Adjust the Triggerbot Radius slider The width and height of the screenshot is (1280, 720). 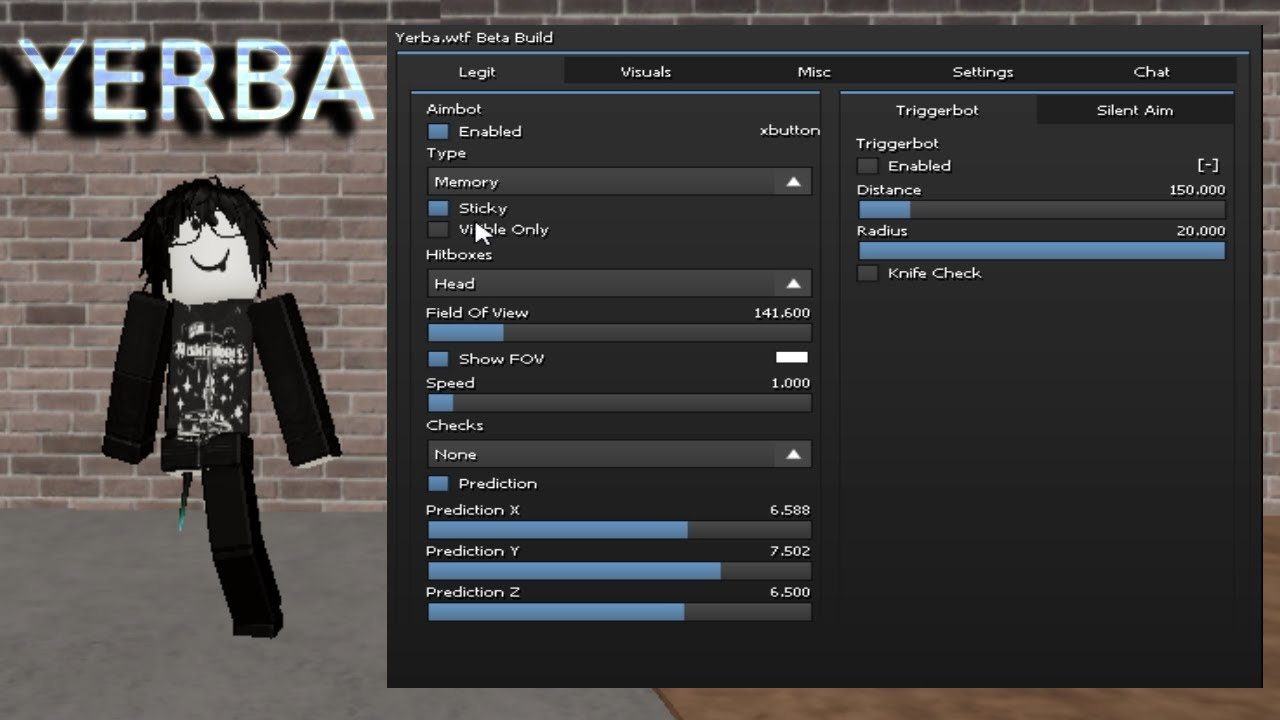1042,251
